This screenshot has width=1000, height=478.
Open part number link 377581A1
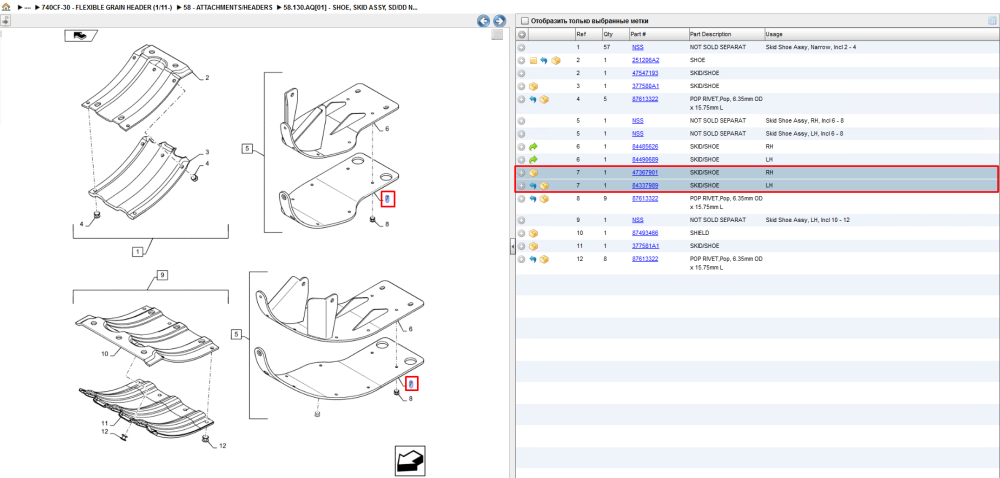click(645, 246)
